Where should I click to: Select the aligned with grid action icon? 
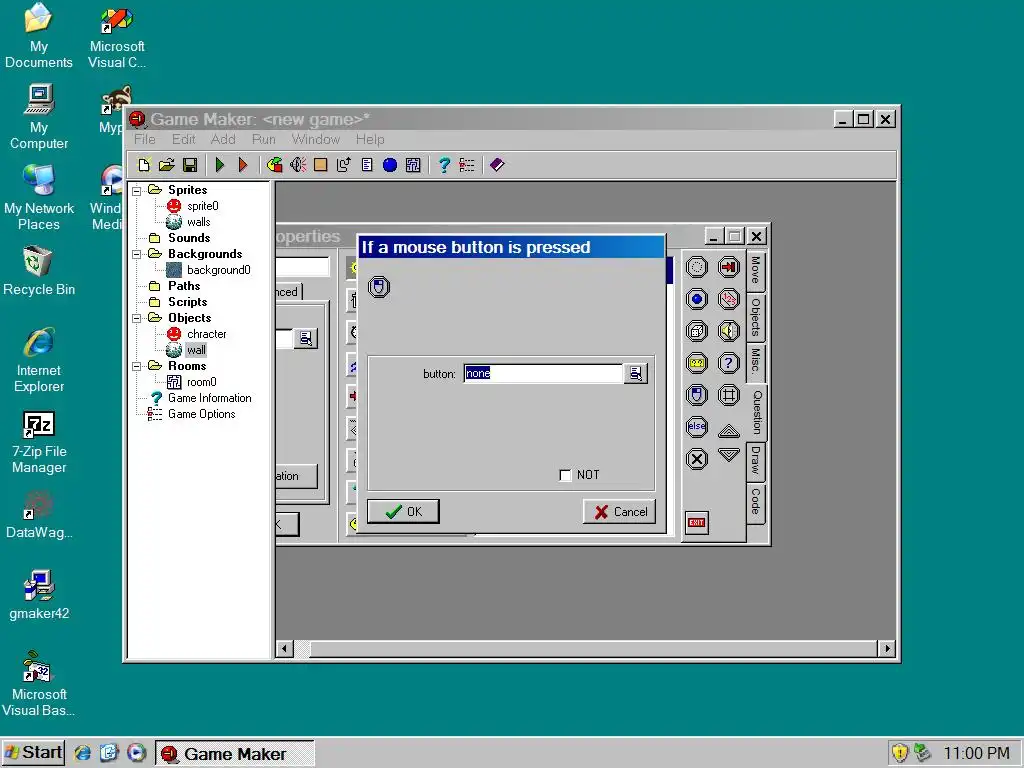pyautogui.click(x=729, y=395)
